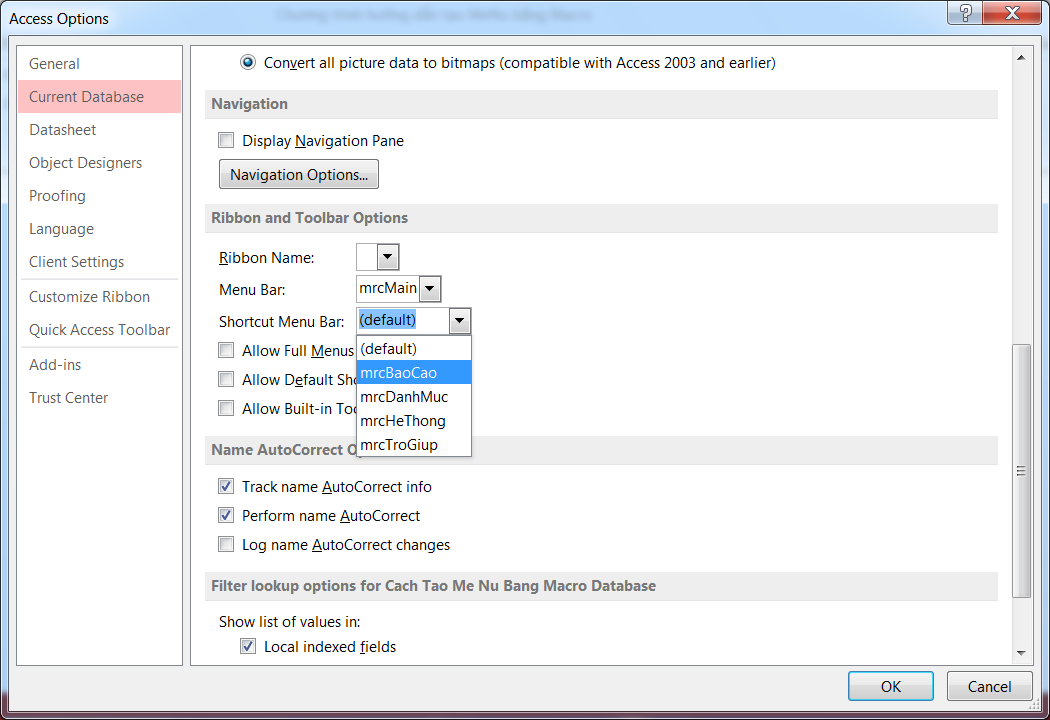Open the Datasheet options category
Viewport: 1050px width, 720px height.
point(63,130)
